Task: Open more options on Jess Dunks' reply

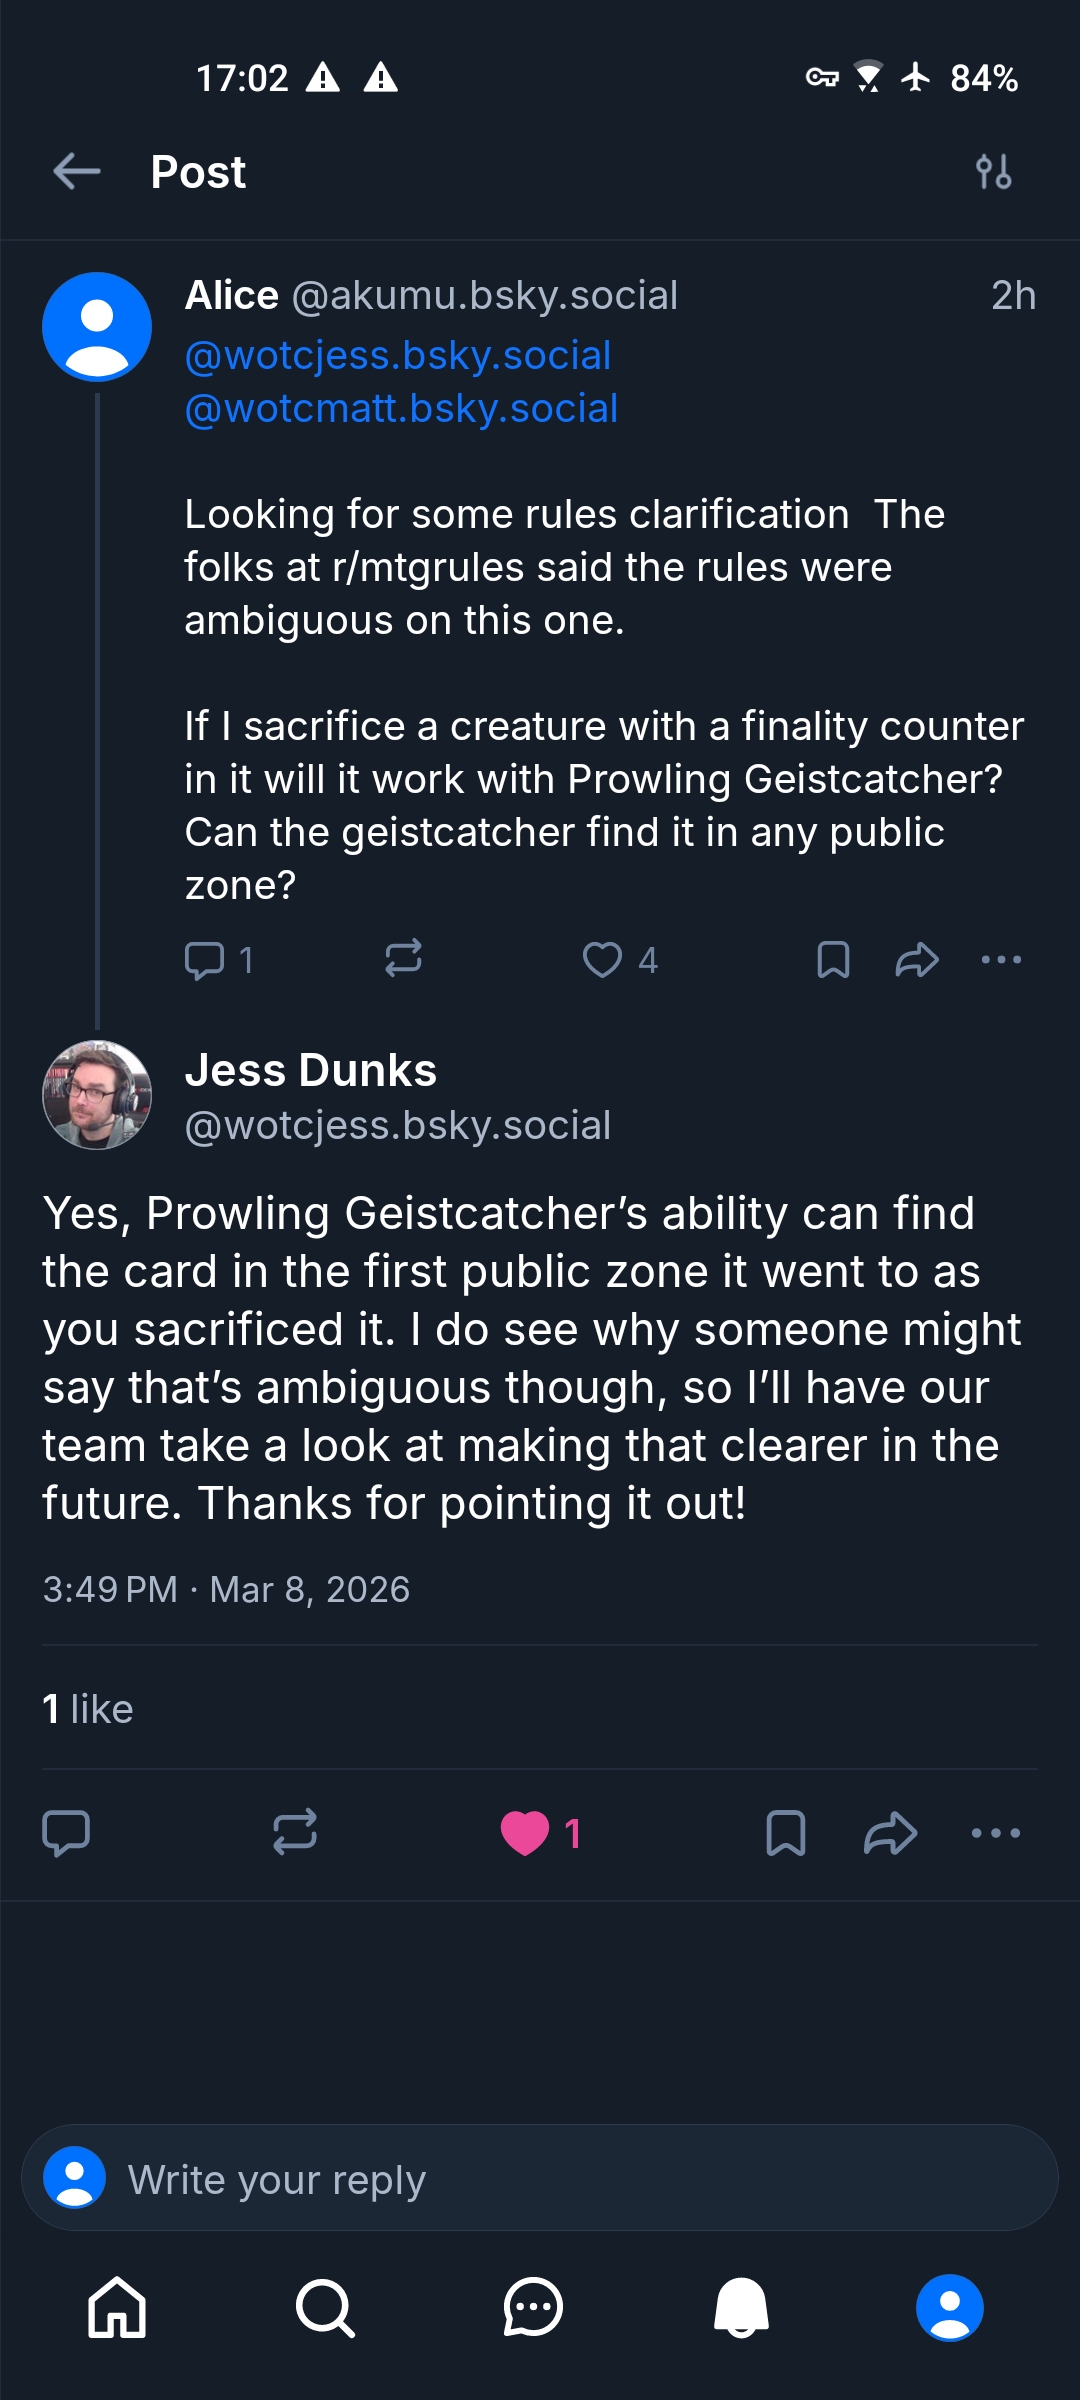Action: (x=996, y=1833)
